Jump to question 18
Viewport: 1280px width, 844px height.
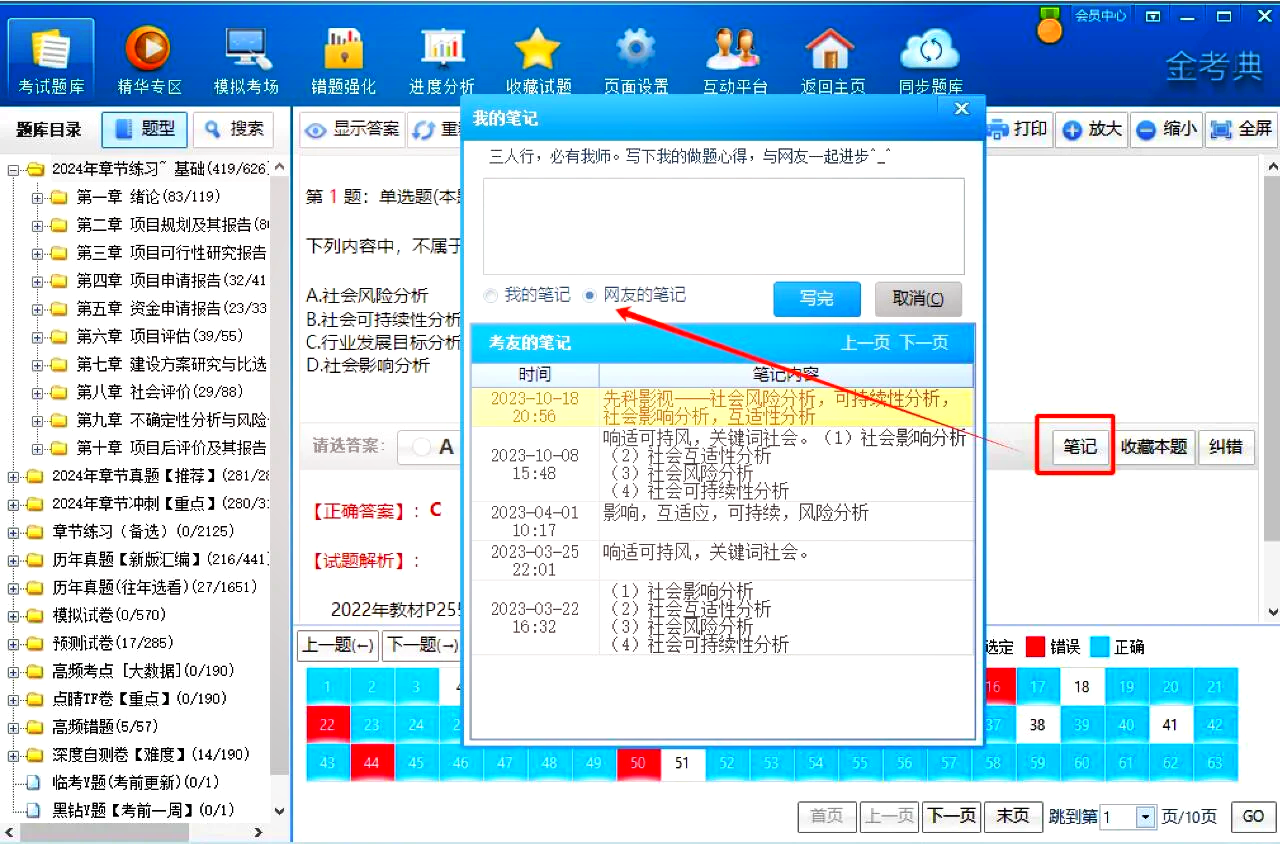click(1082, 687)
